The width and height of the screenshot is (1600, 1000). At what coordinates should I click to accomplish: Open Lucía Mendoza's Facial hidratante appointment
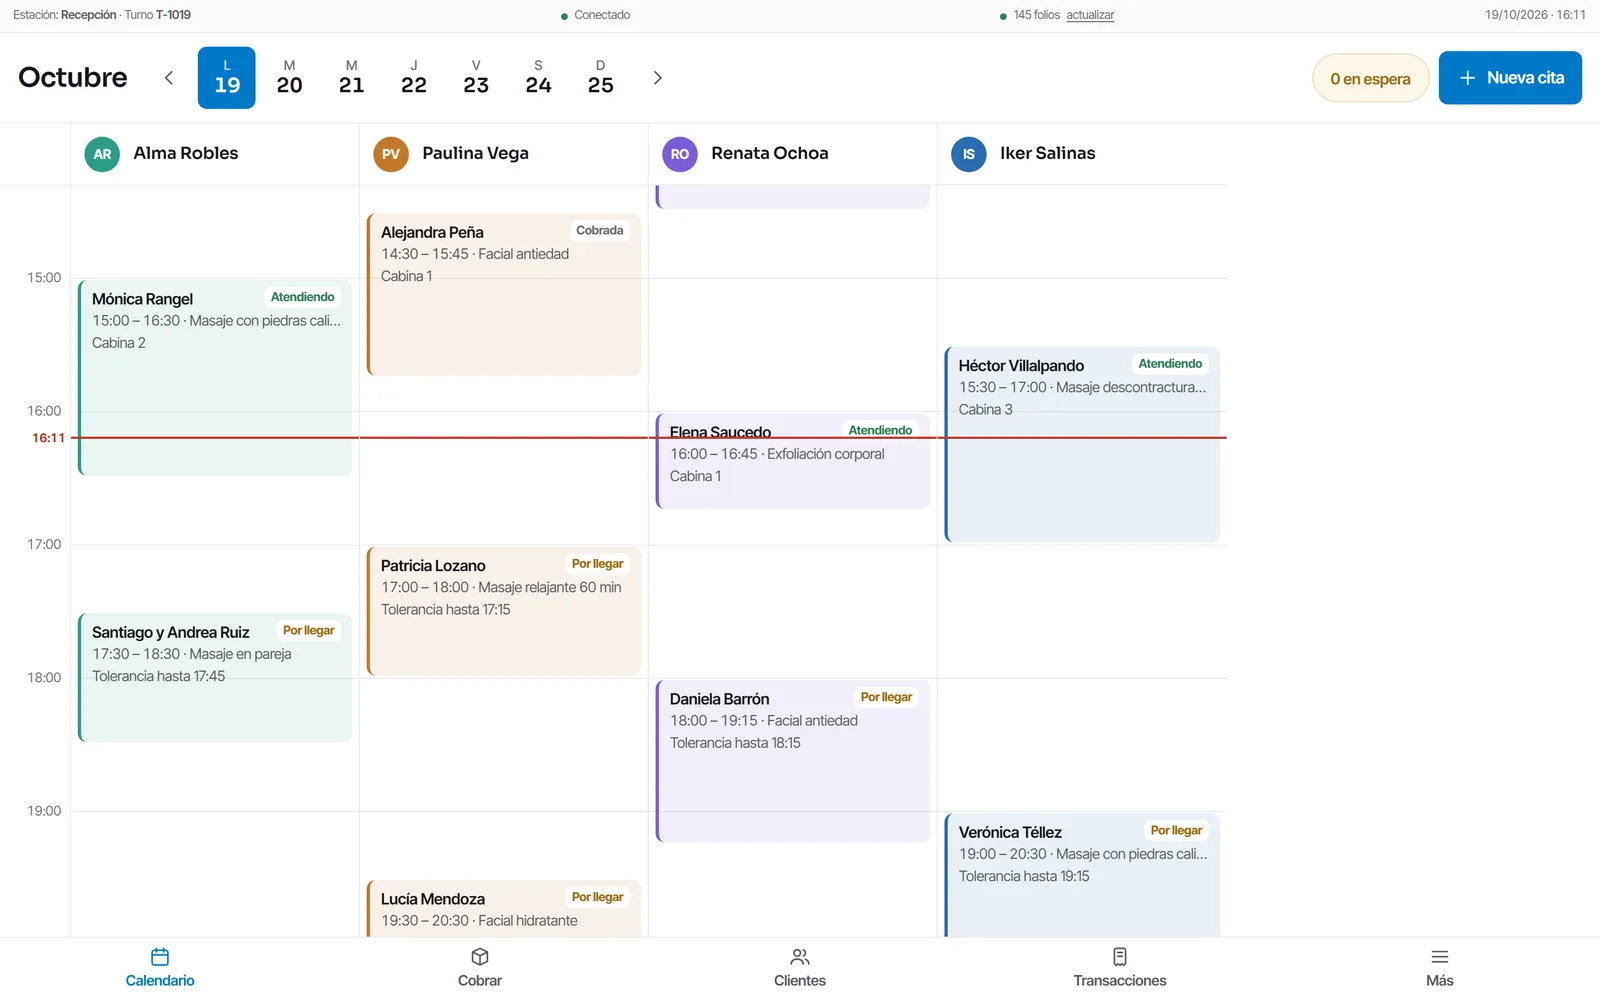click(504, 909)
